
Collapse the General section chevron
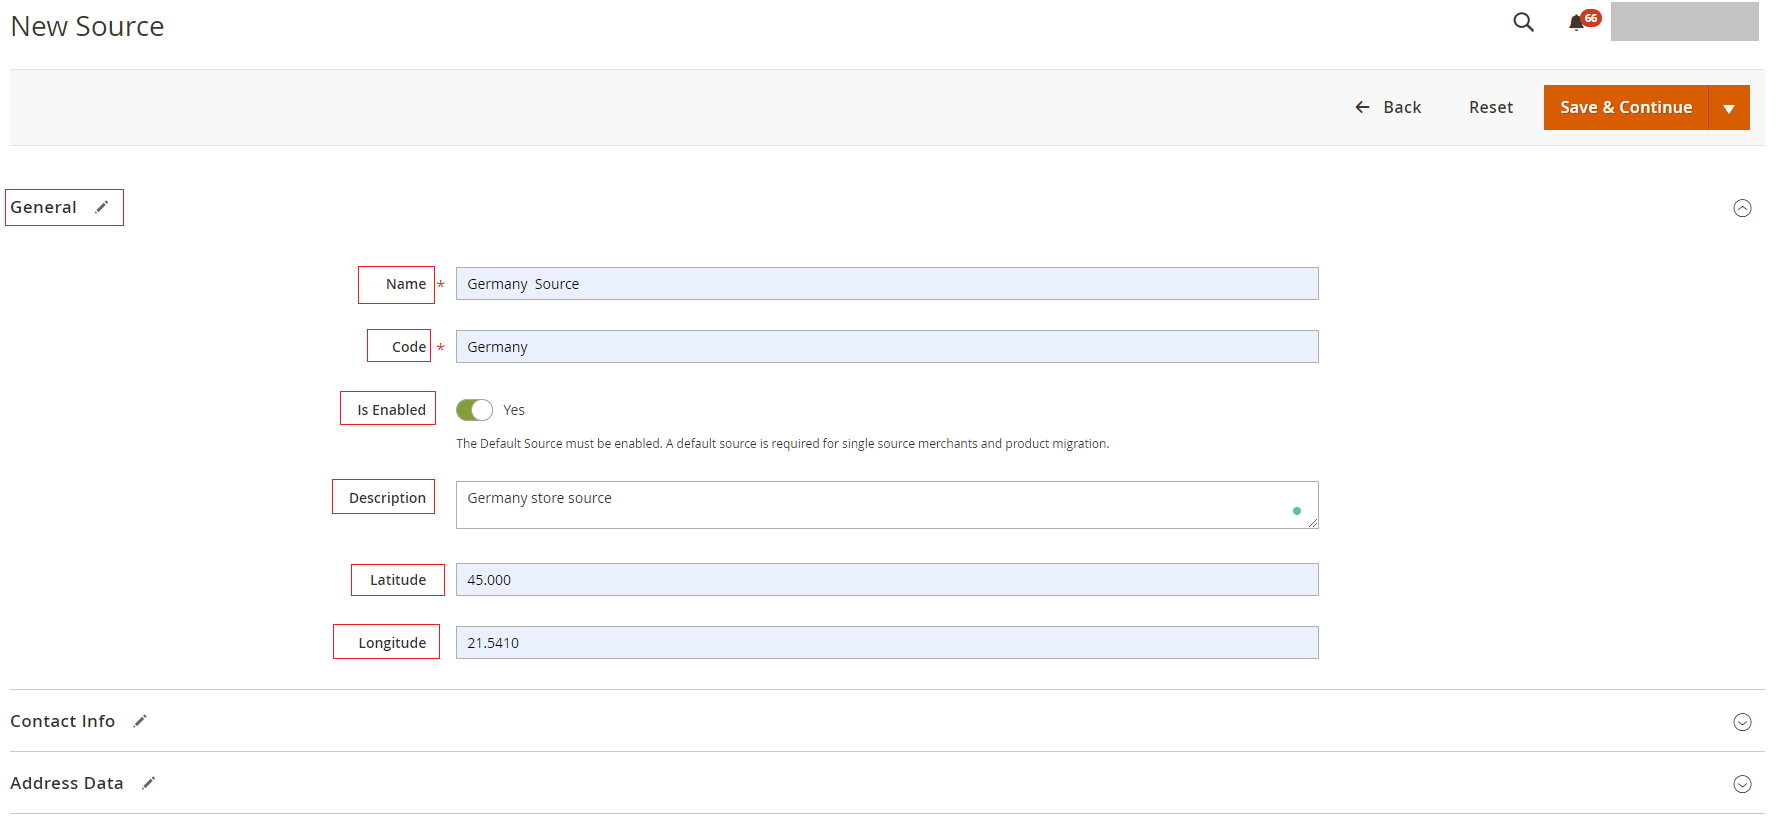point(1742,208)
